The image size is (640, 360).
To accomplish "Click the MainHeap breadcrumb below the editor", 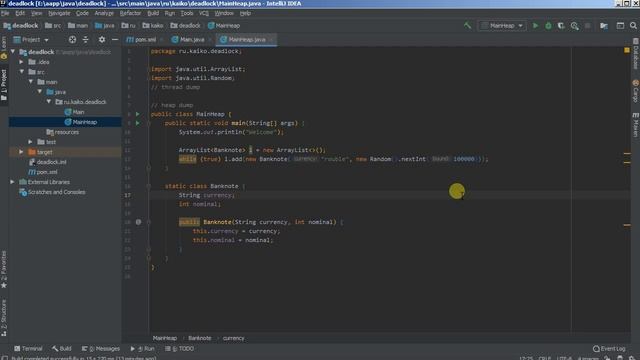I will [x=165, y=338].
